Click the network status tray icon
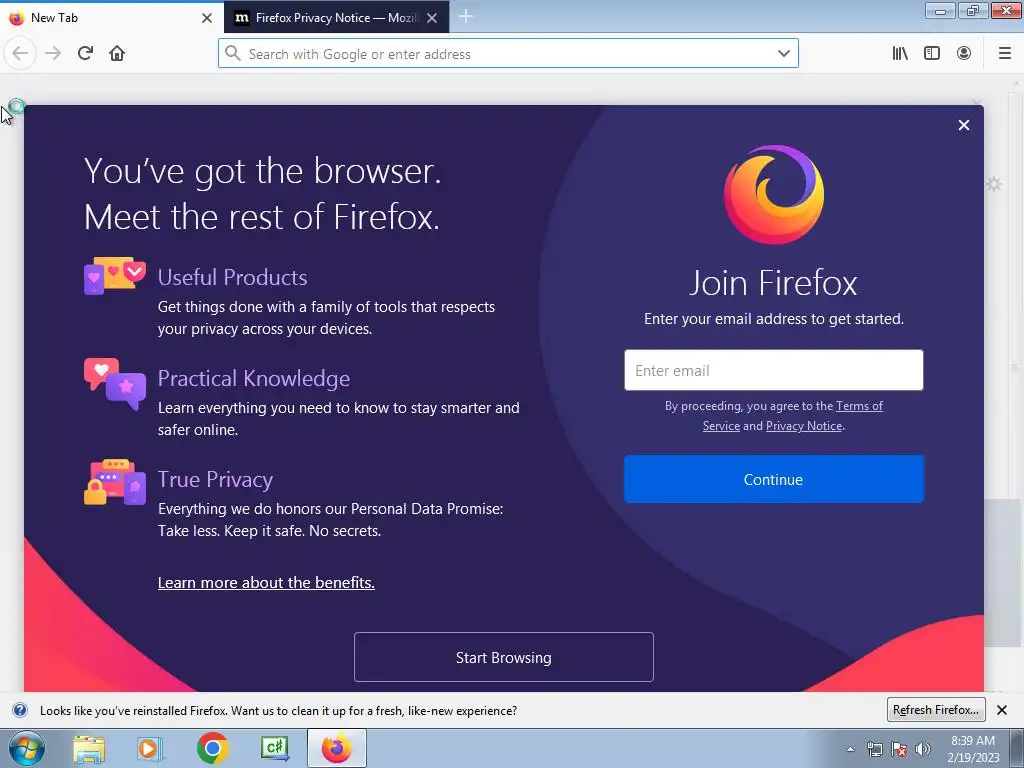Image resolution: width=1024 pixels, height=768 pixels. coord(874,749)
